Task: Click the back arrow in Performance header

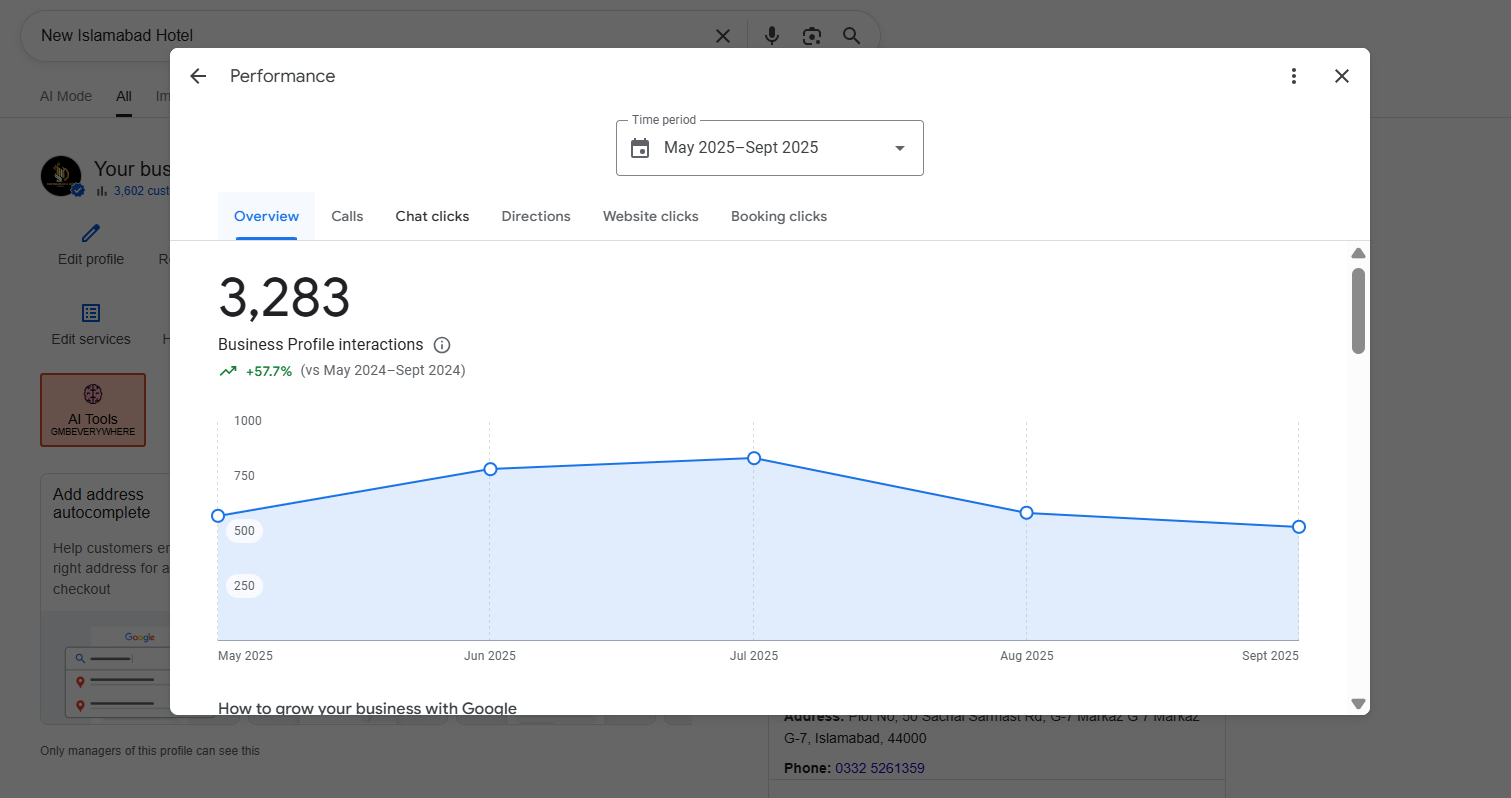Action: click(x=198, y=76)
